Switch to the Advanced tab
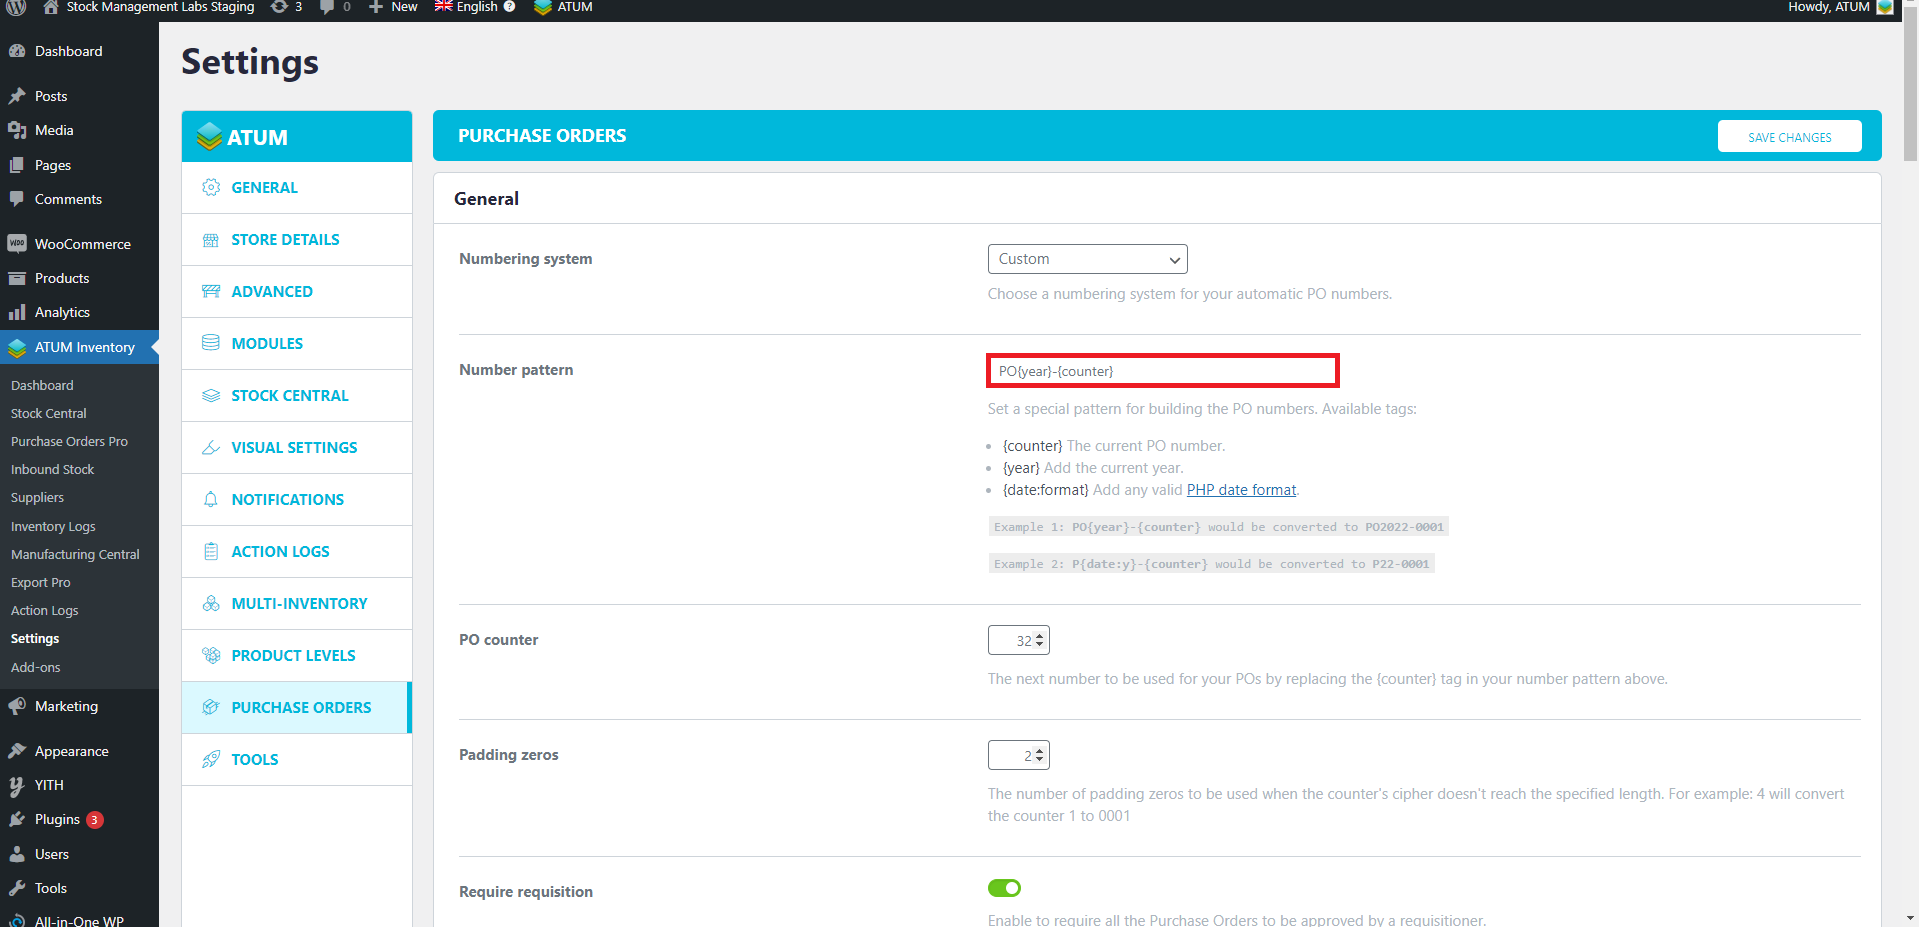Image resolution: width=1919 pixels, height=927 pixels. click(297, 292)
